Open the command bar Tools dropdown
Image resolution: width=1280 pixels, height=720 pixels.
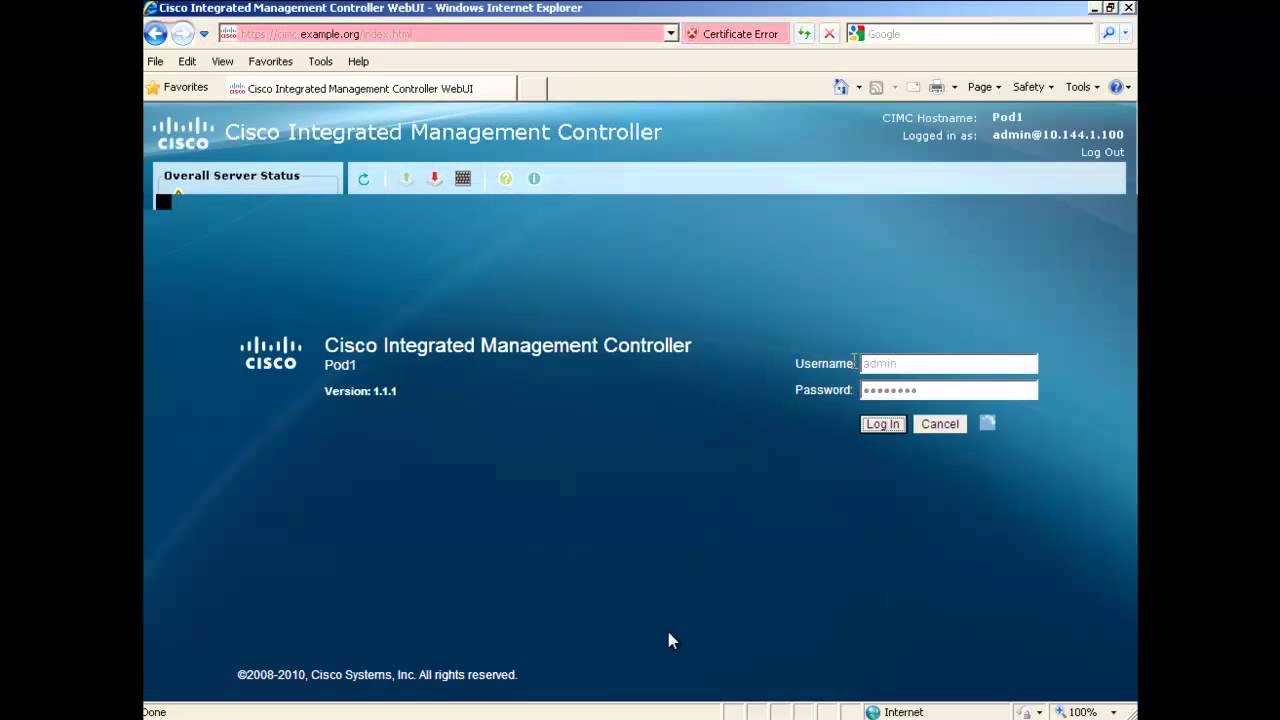click(1082, 87)
